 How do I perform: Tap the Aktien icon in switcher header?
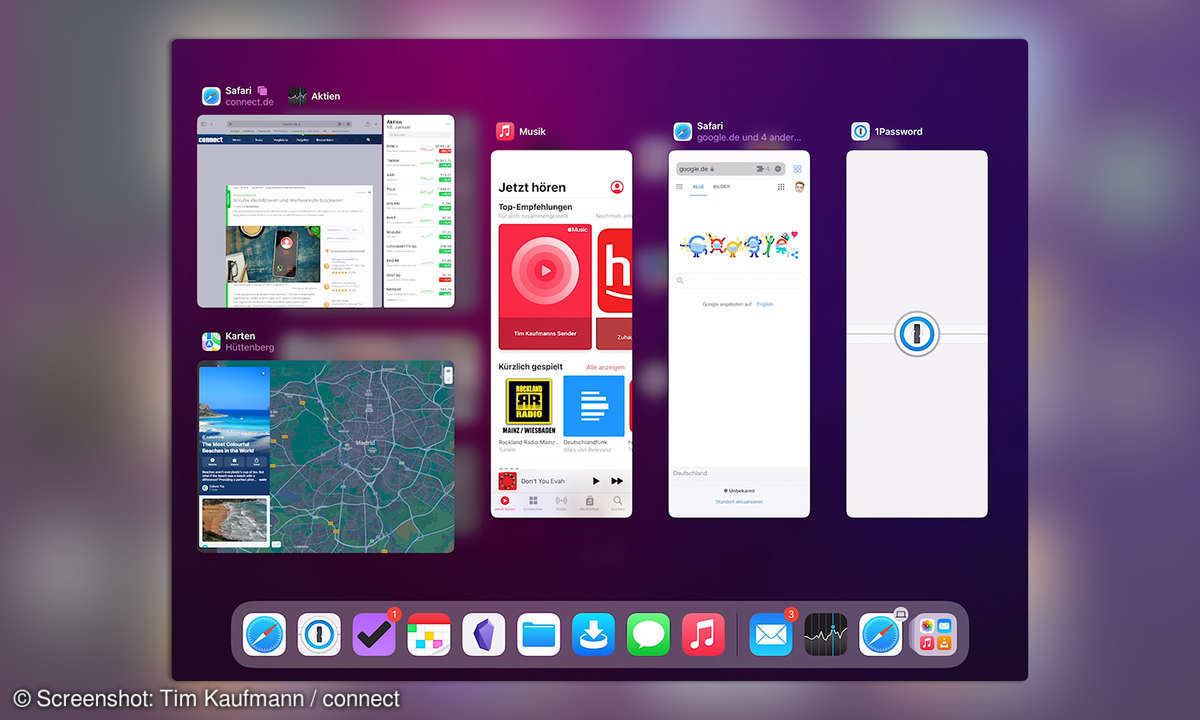click(297, 96)
